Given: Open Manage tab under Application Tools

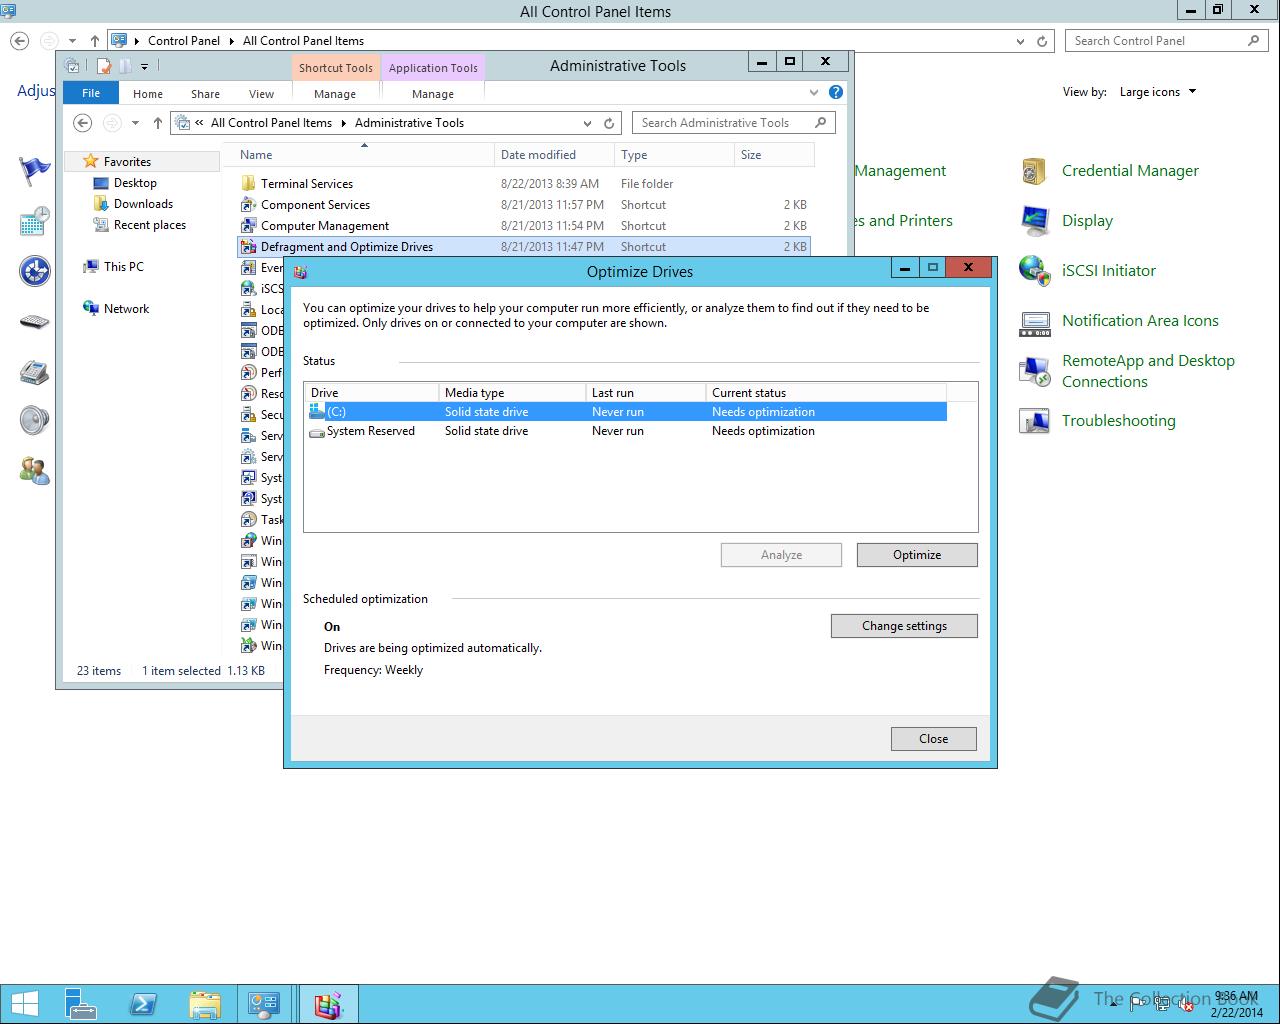Looking at the screenshot, I should tap(433, 93).
